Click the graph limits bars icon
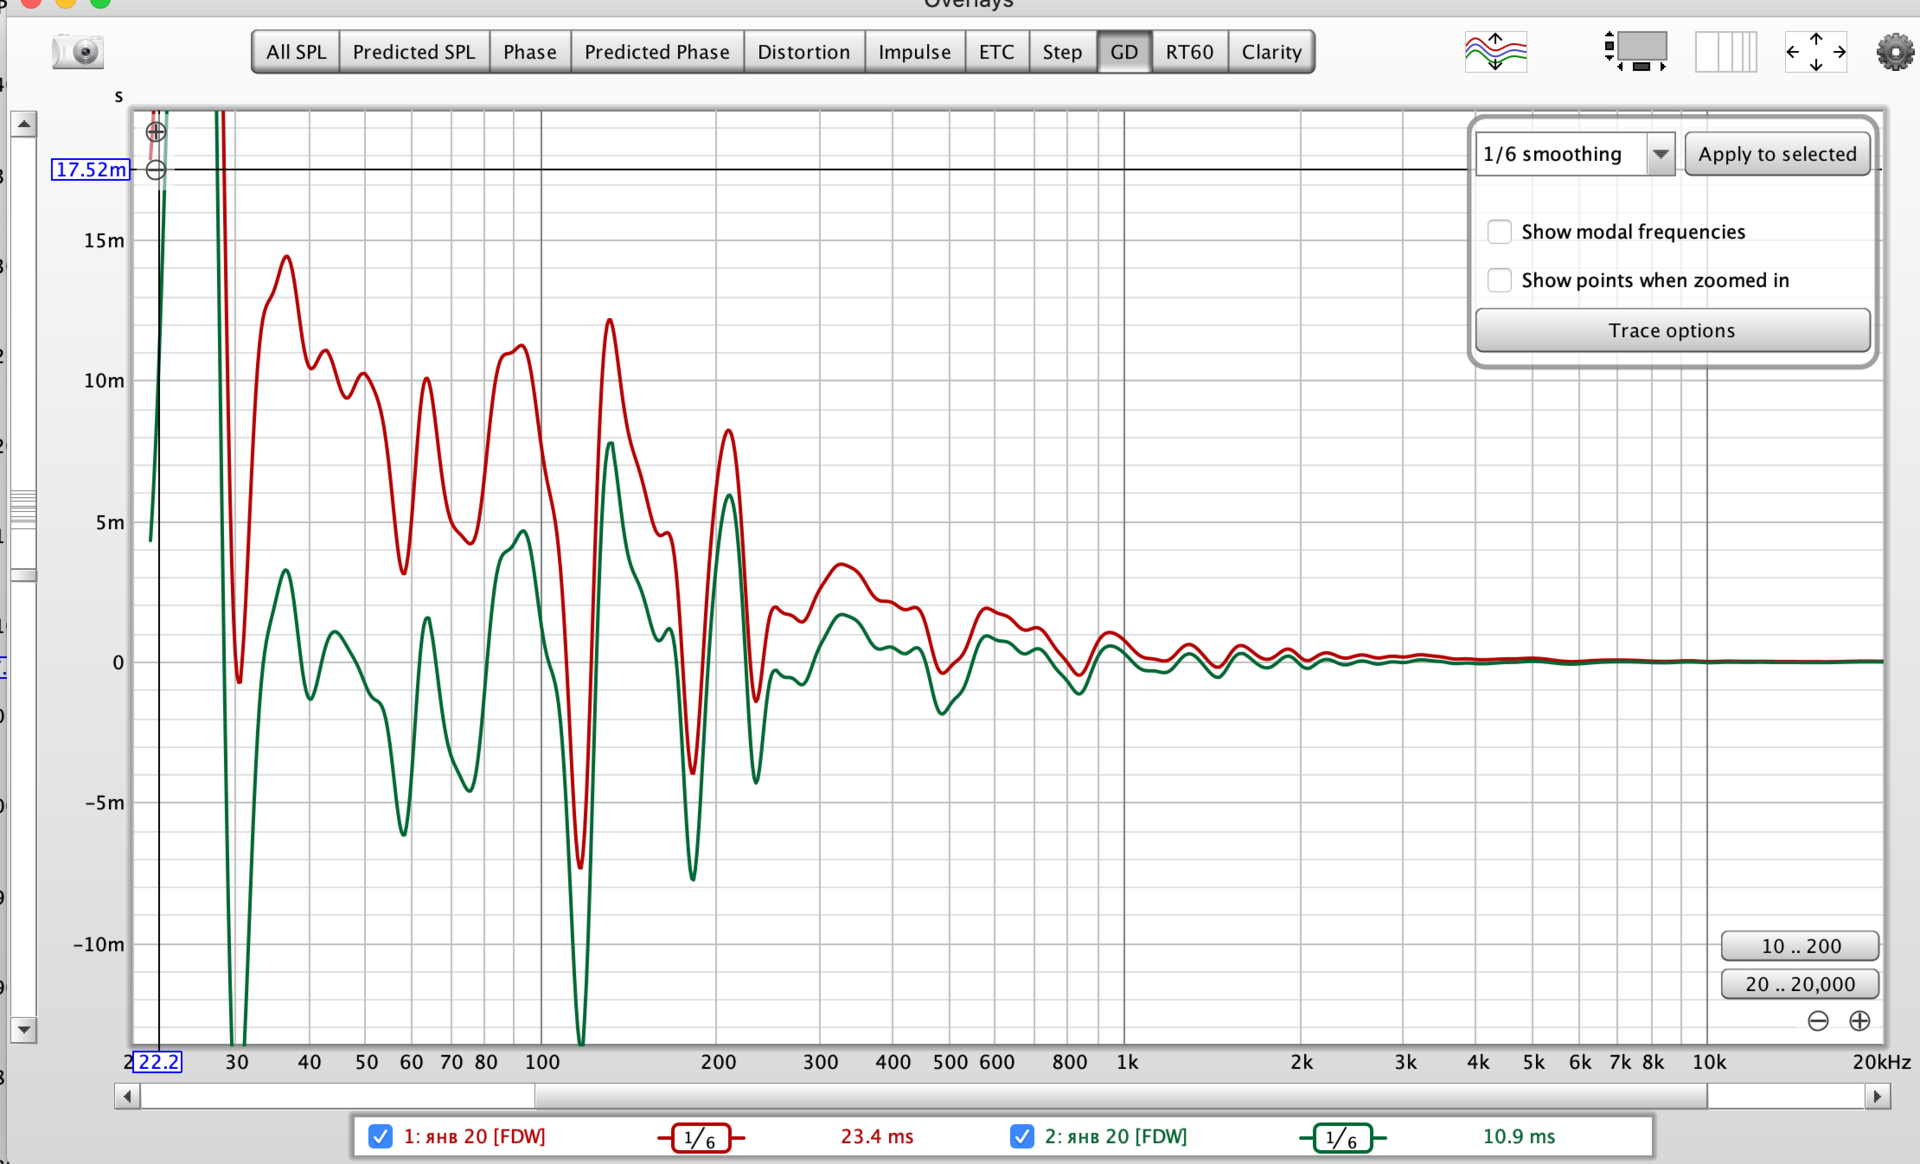 click(1726, 51)
